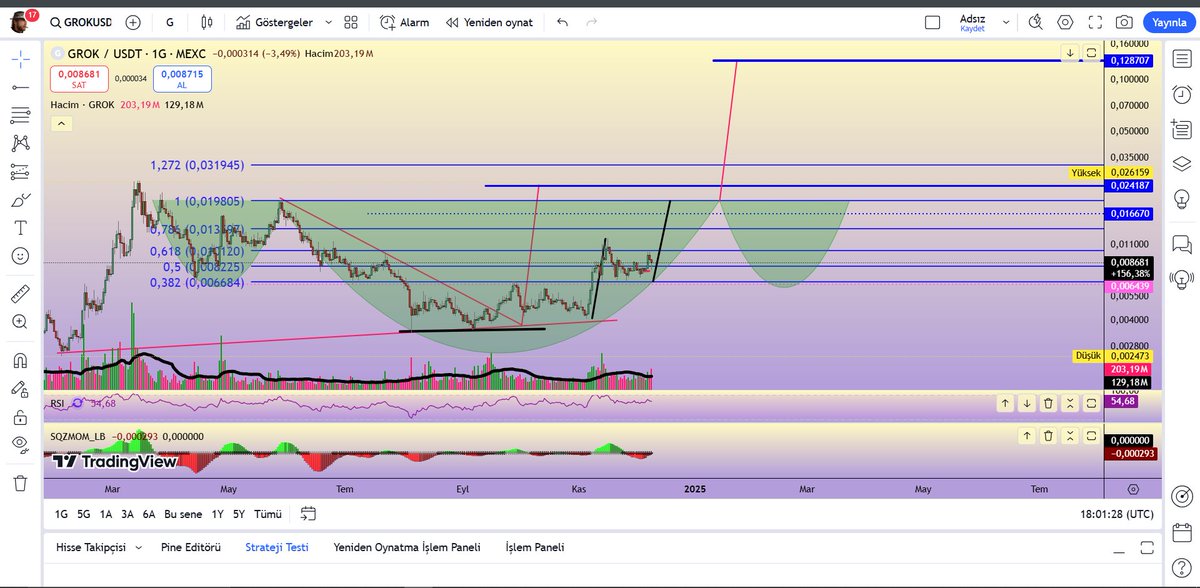Remove objects with the trash icon
The height and width of the screenshot is (588, 1200).
(x=20, y=483)
